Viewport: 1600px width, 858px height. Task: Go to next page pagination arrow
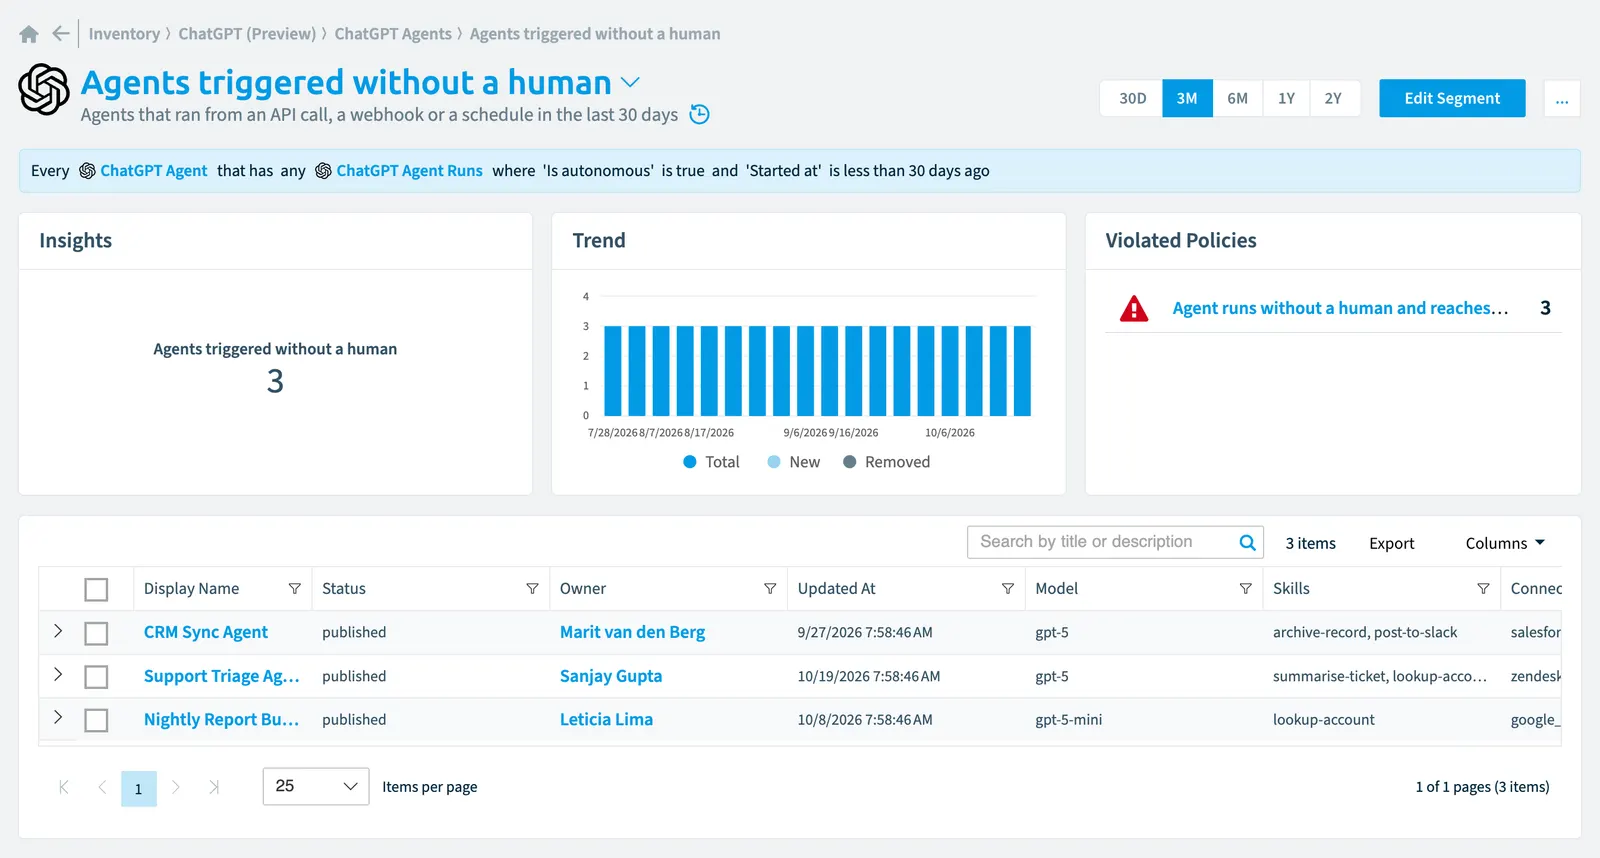176,787
